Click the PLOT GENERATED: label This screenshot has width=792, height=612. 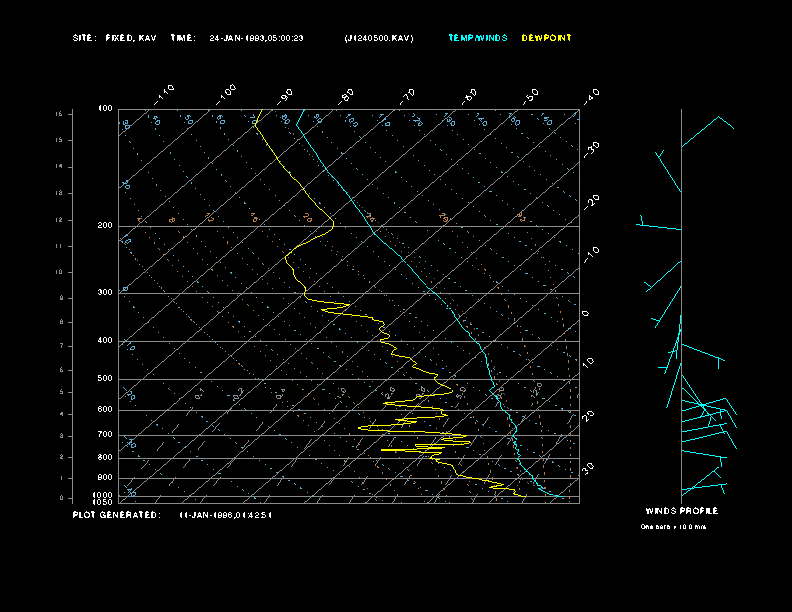[117, 515]
